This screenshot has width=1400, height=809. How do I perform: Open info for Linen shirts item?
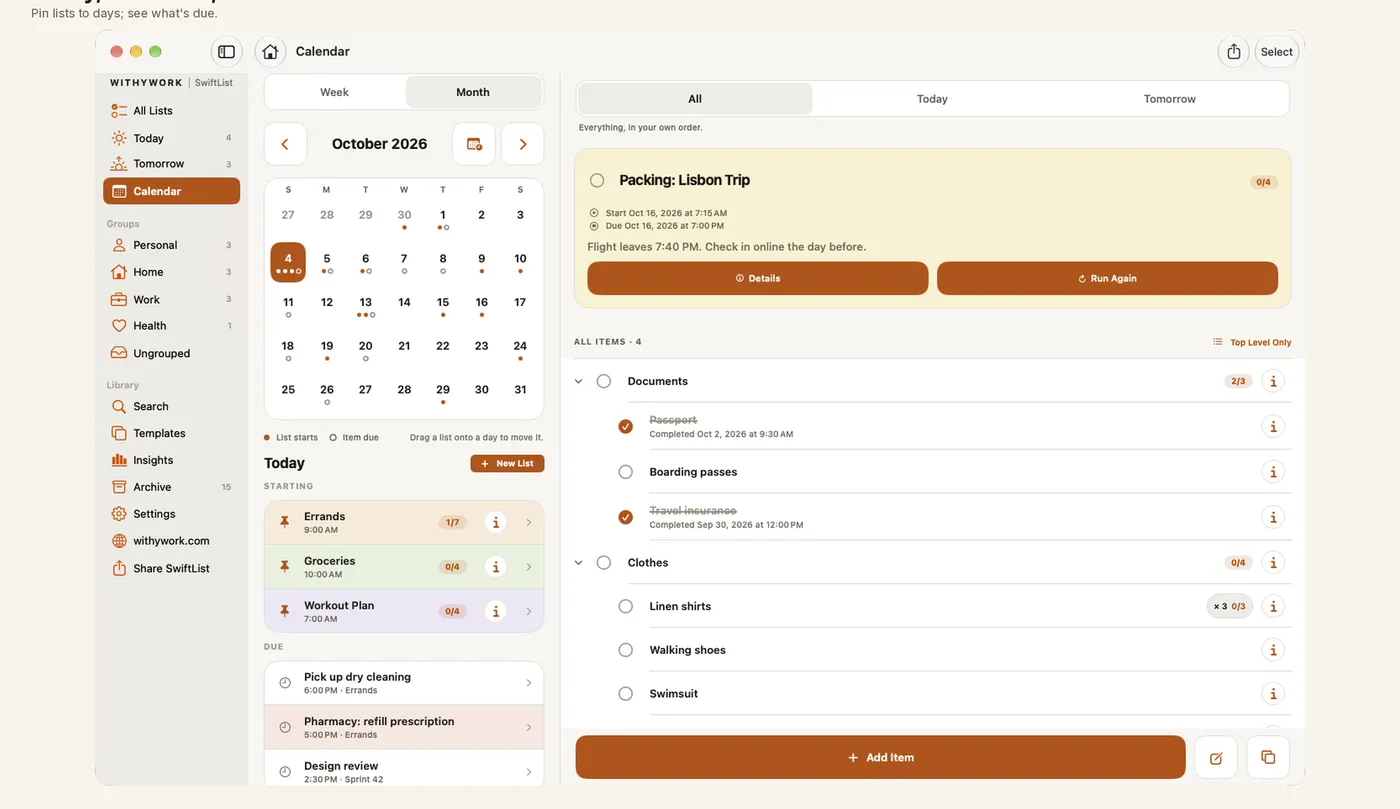(x=1273, y=606)
